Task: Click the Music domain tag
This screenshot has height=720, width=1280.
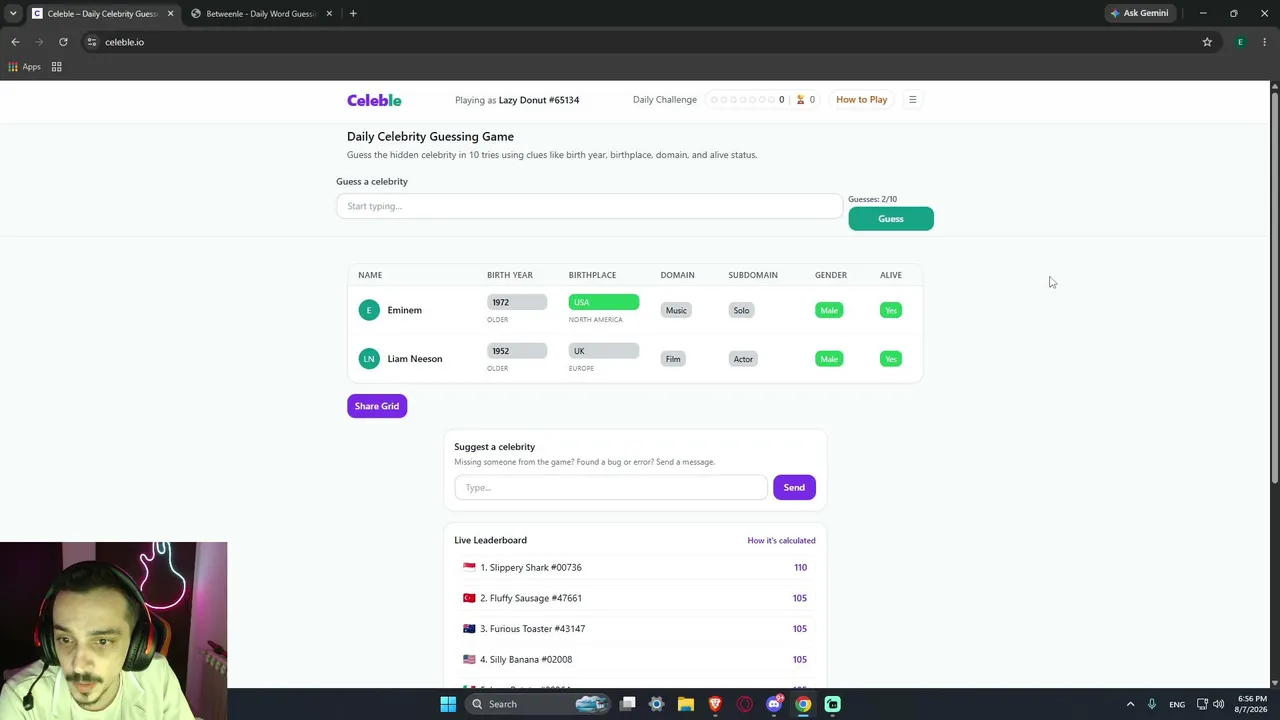Action: 676,310
